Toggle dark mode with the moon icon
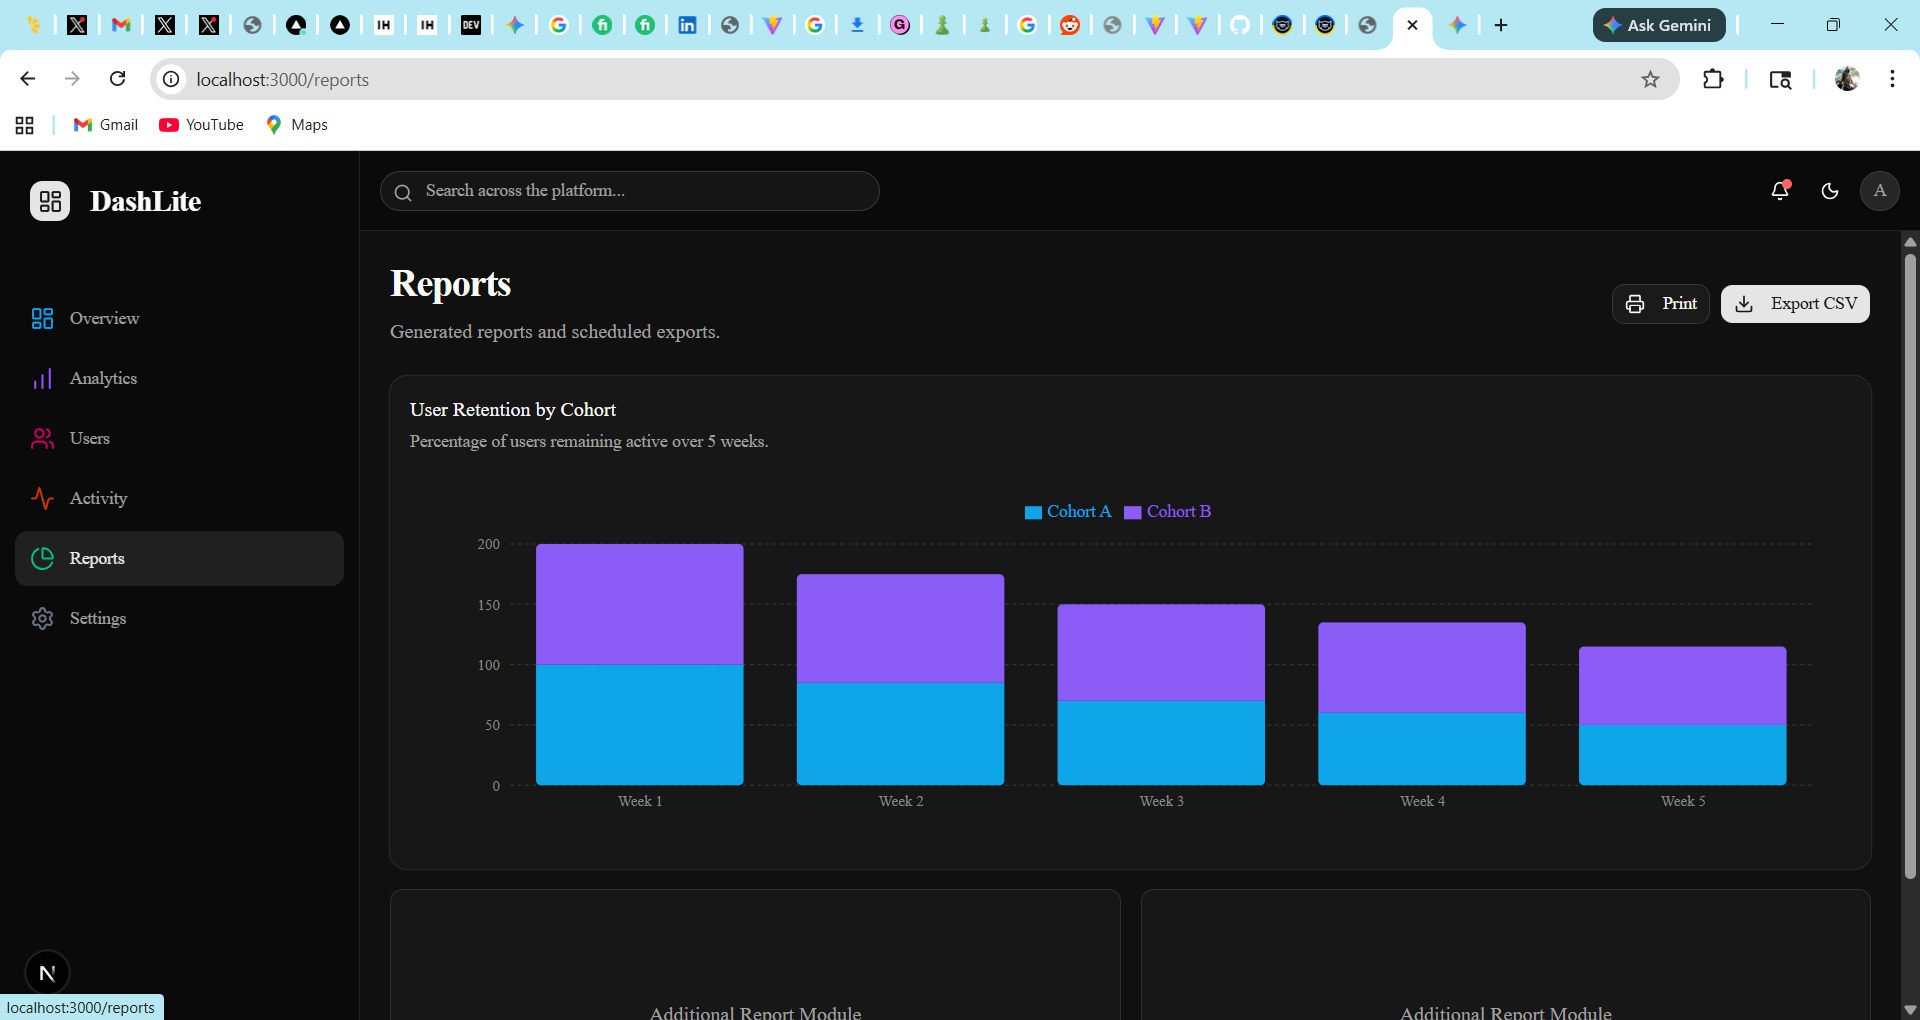The height and width of the screenshot is (1020, 1920). (x=1830, y=191)
